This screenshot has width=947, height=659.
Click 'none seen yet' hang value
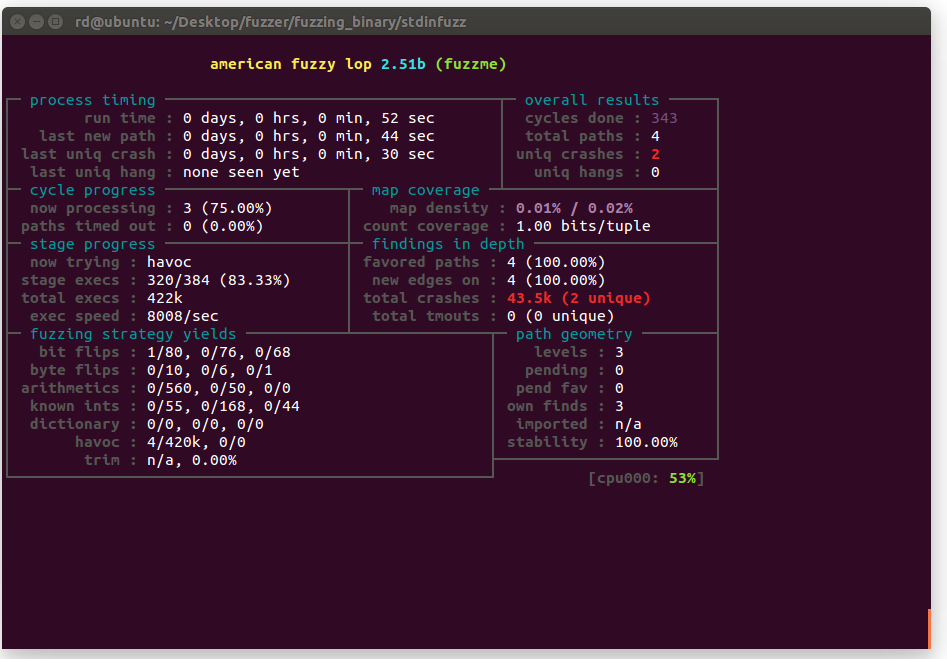(241, 173)
